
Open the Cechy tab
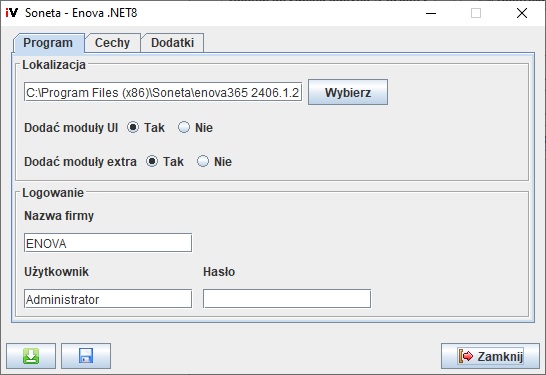click(x=112, y=43)
